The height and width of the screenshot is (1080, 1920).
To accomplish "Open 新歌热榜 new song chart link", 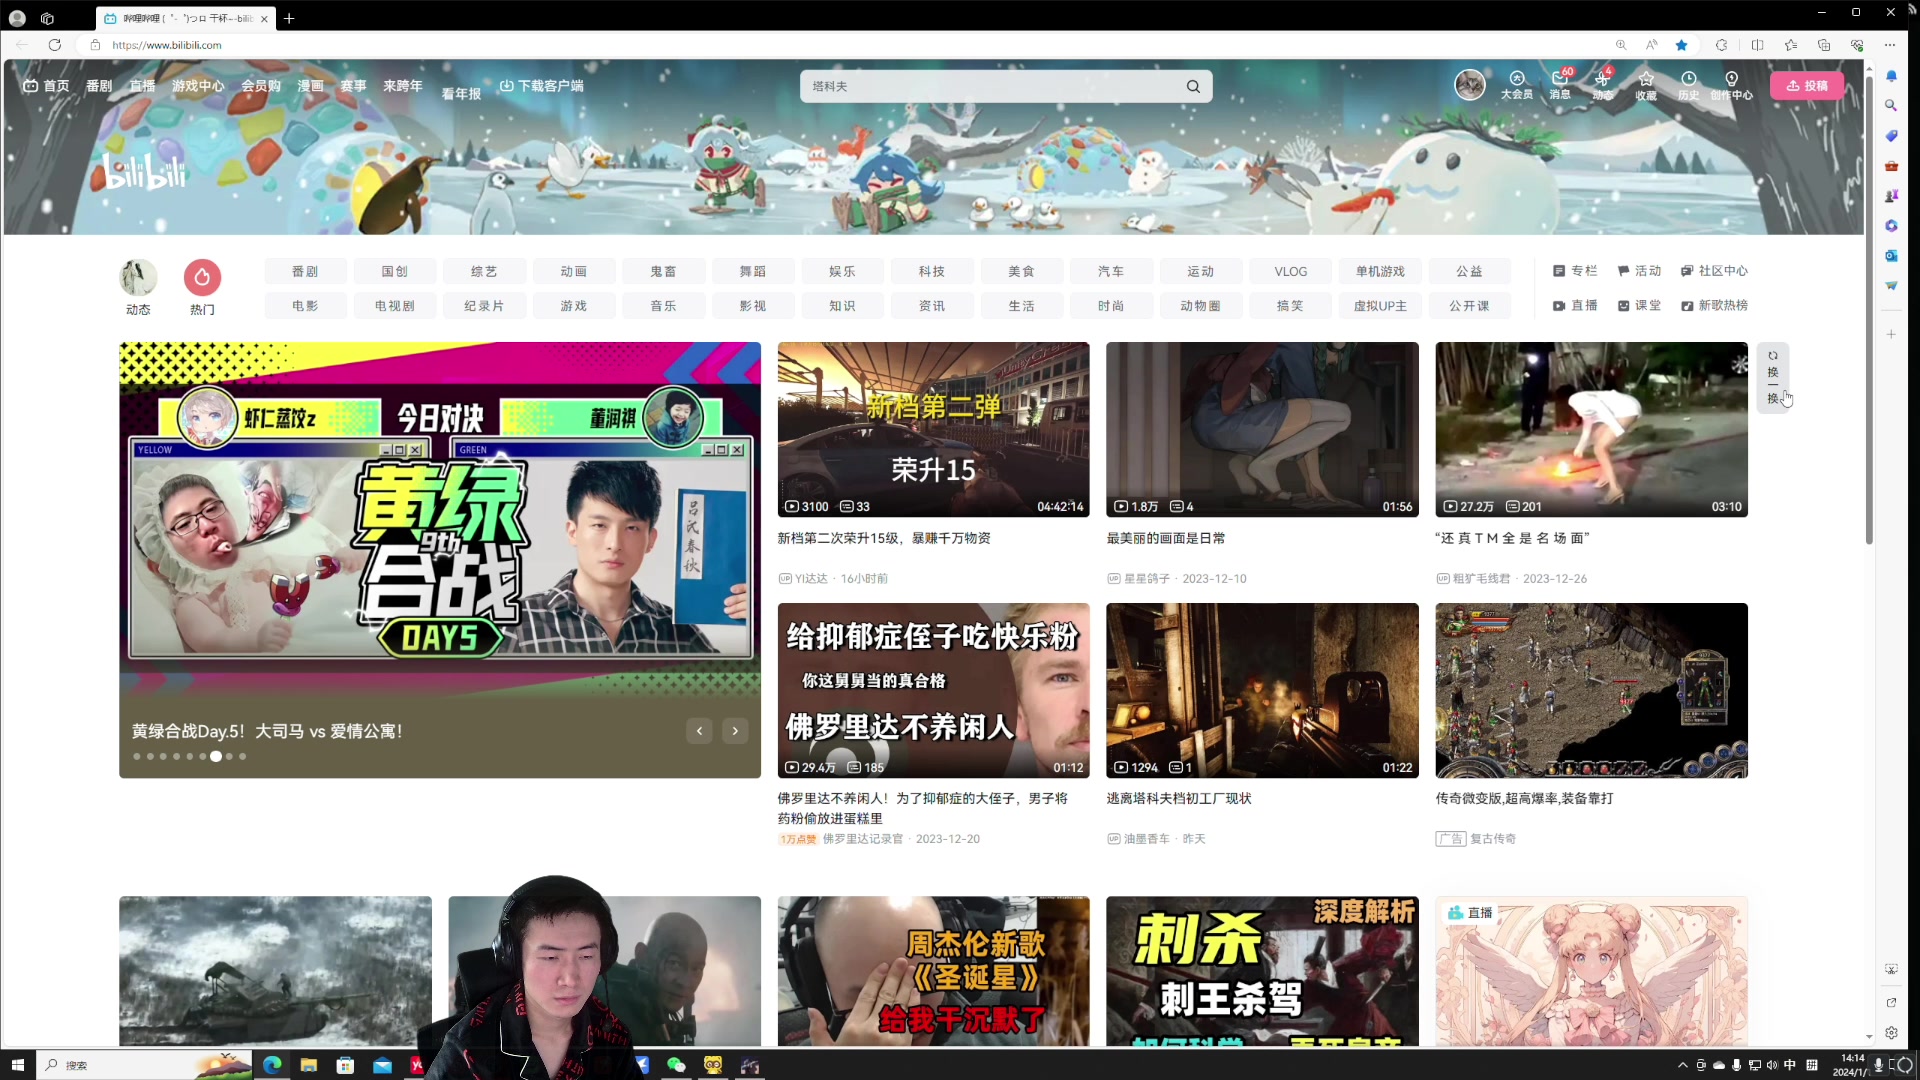I will click(1714, 305).
